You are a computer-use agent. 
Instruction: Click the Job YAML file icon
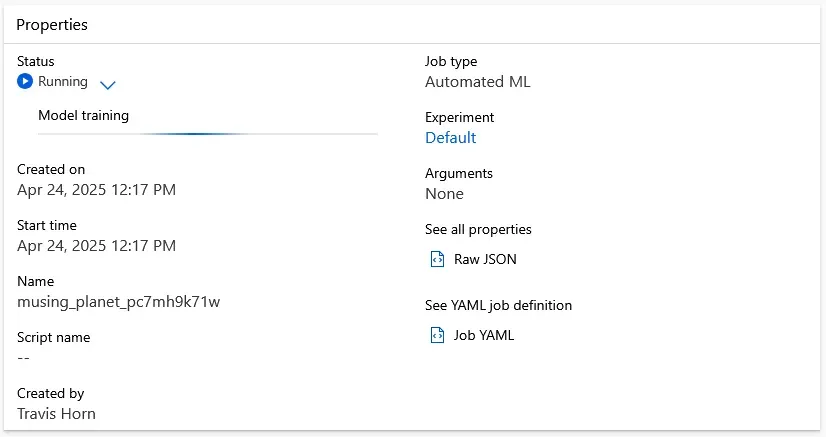(x=436, y=336)
